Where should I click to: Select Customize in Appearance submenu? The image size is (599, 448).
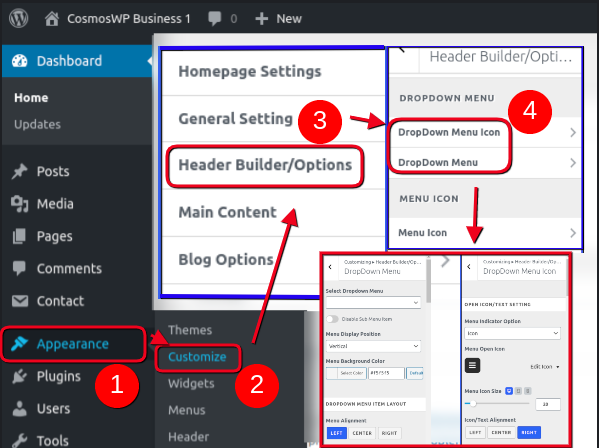tap(198, 357)
